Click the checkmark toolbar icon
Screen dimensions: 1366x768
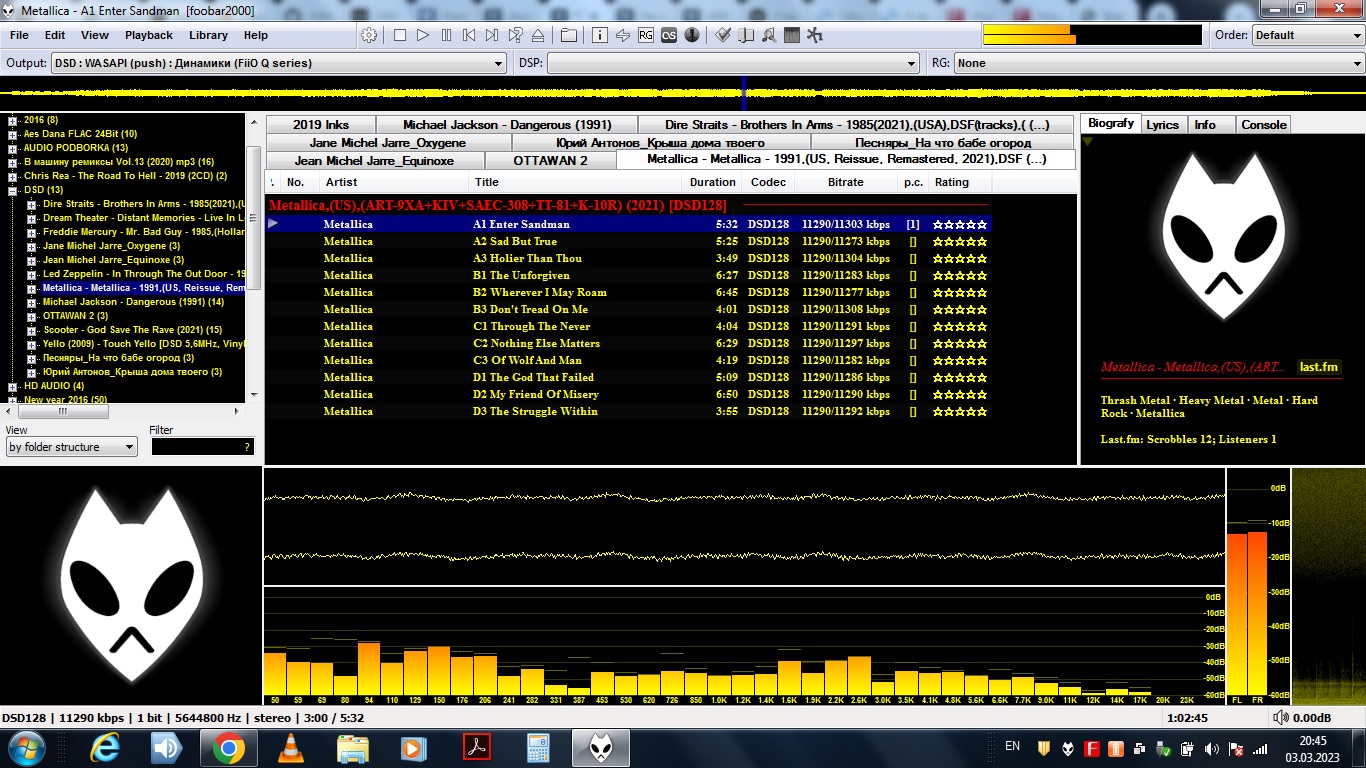pyautogui.click(x=722, y=35)
